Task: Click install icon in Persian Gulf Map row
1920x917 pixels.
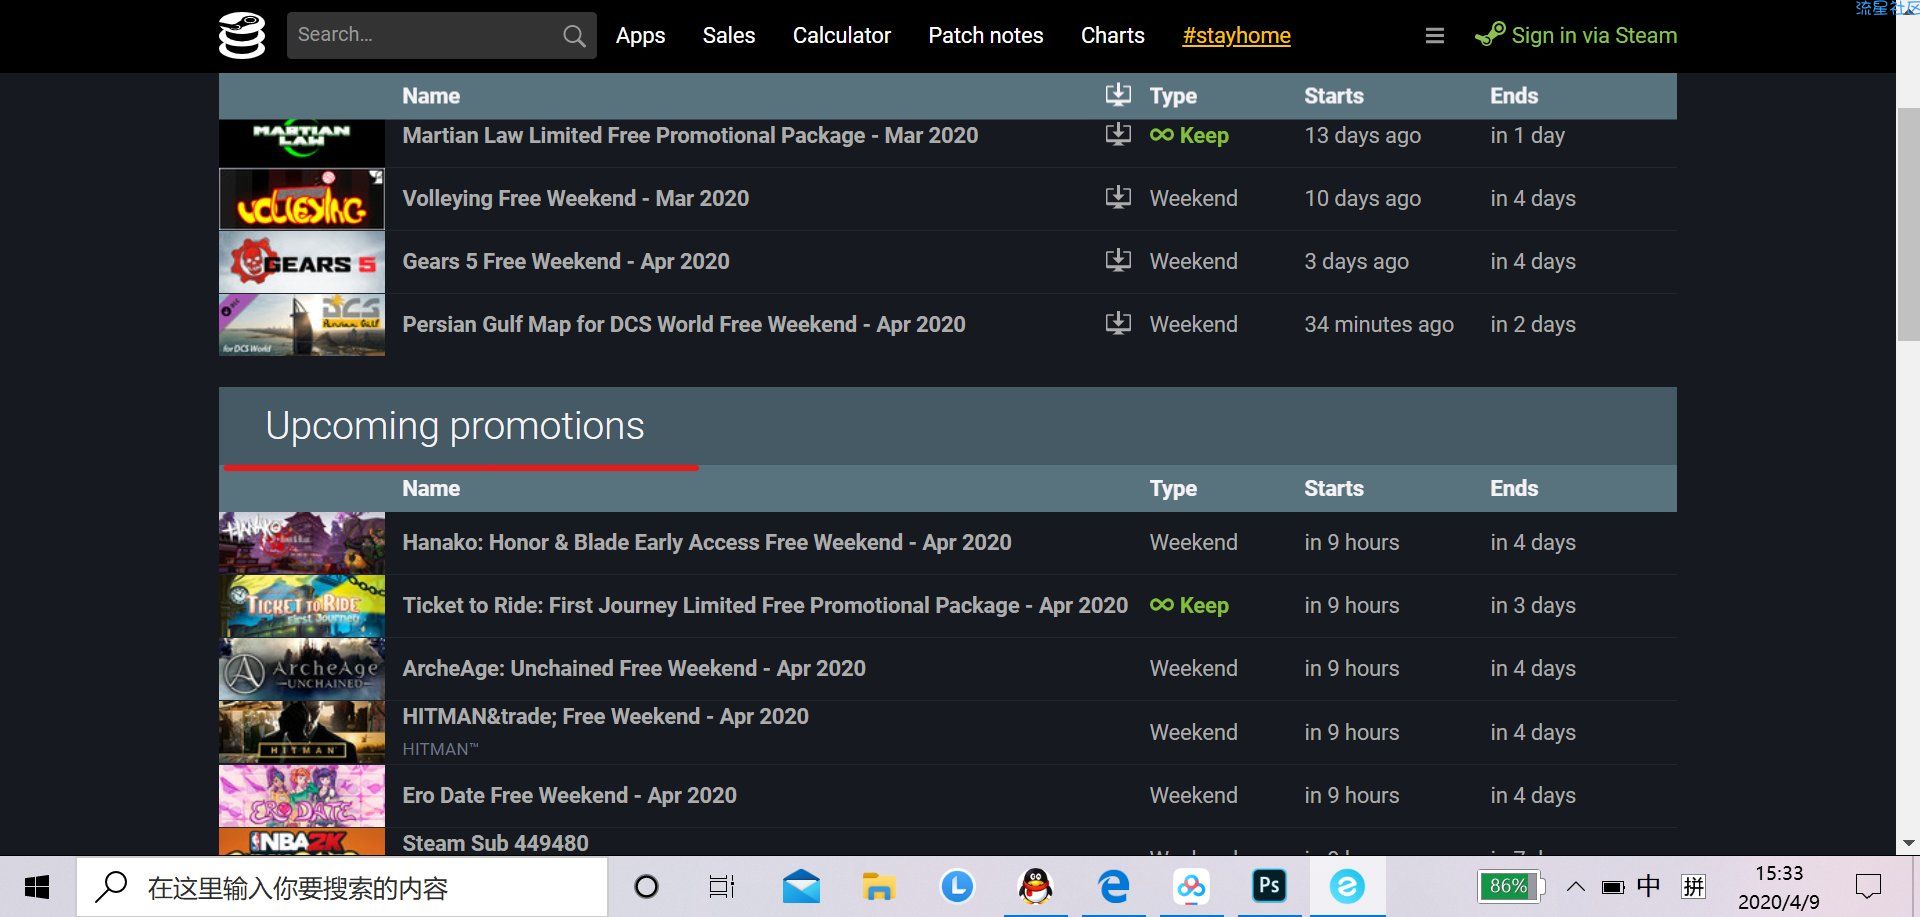Action: pyautogui.click(x=1118, y=323)
